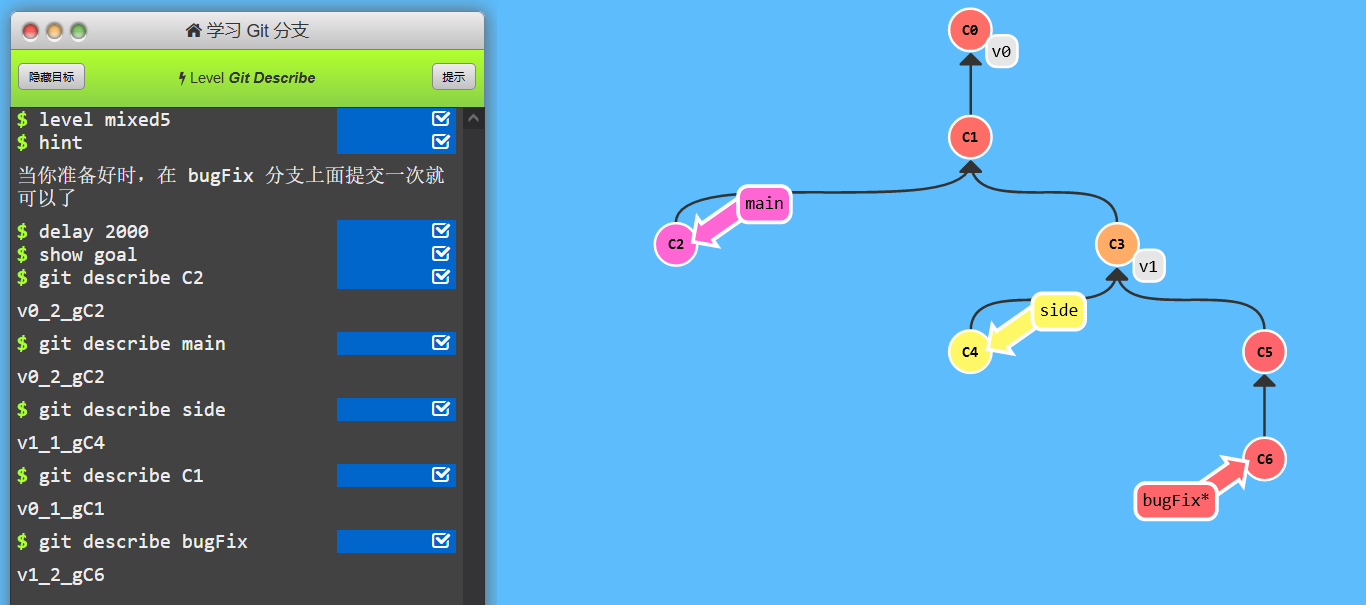Select the orange C3 commit node

[1117, 244]
